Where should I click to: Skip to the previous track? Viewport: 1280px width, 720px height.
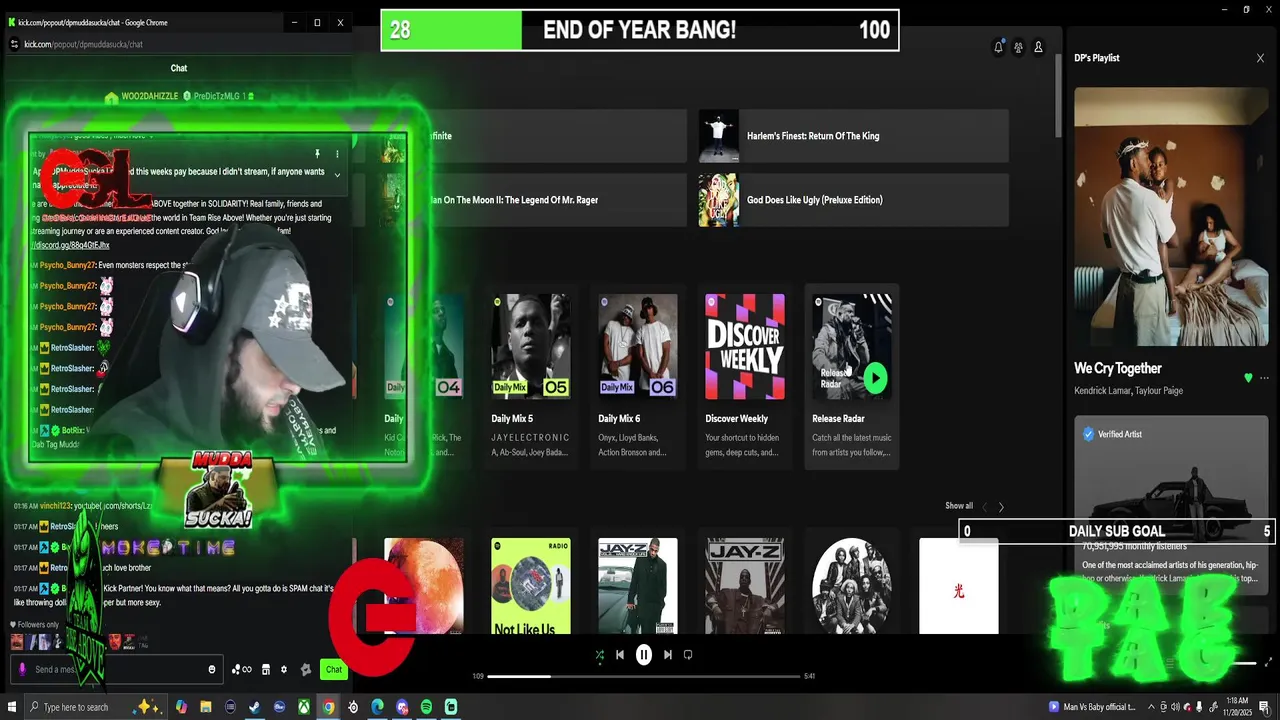620,655
